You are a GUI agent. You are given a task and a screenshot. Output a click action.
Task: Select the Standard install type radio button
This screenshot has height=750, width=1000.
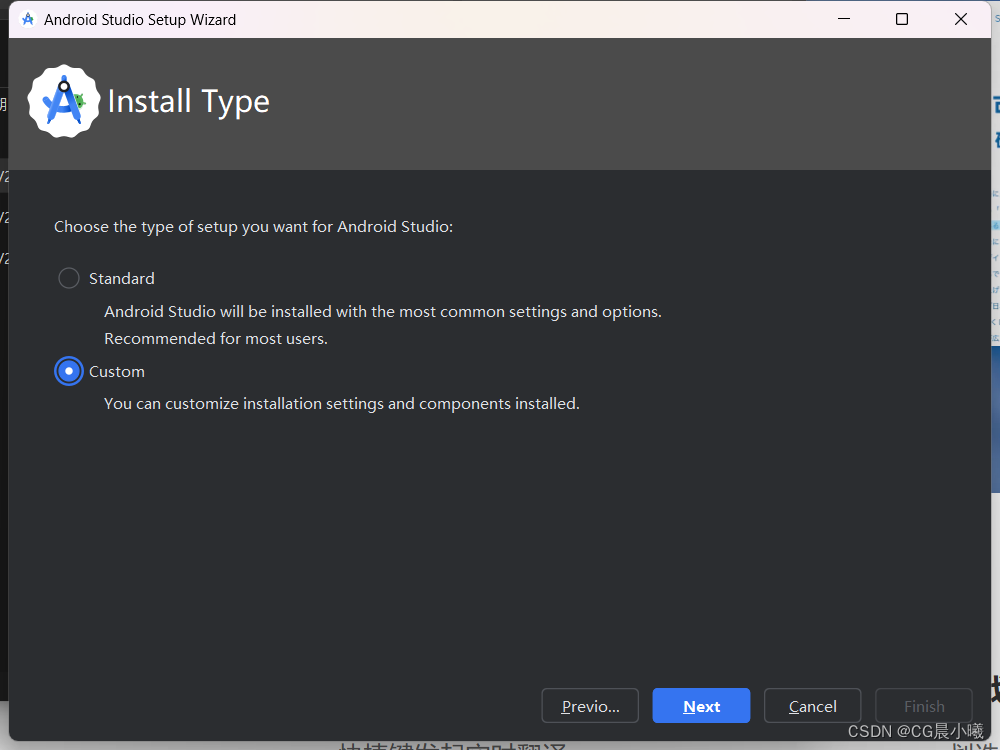(69, 278)
